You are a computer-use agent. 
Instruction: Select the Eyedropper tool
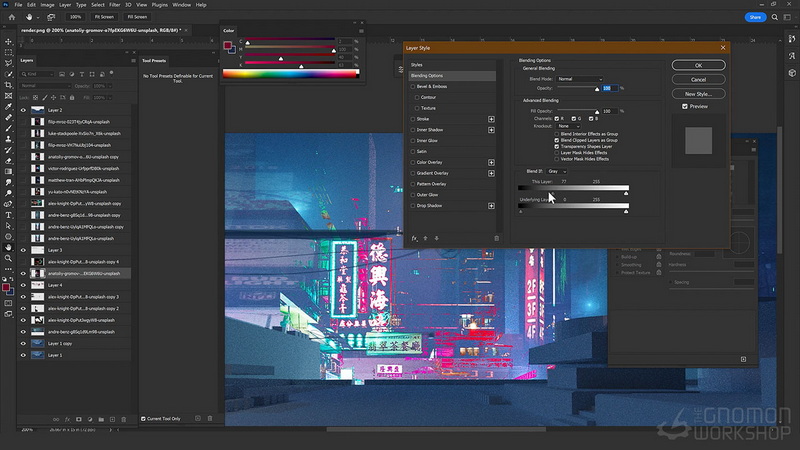[8, 107]
